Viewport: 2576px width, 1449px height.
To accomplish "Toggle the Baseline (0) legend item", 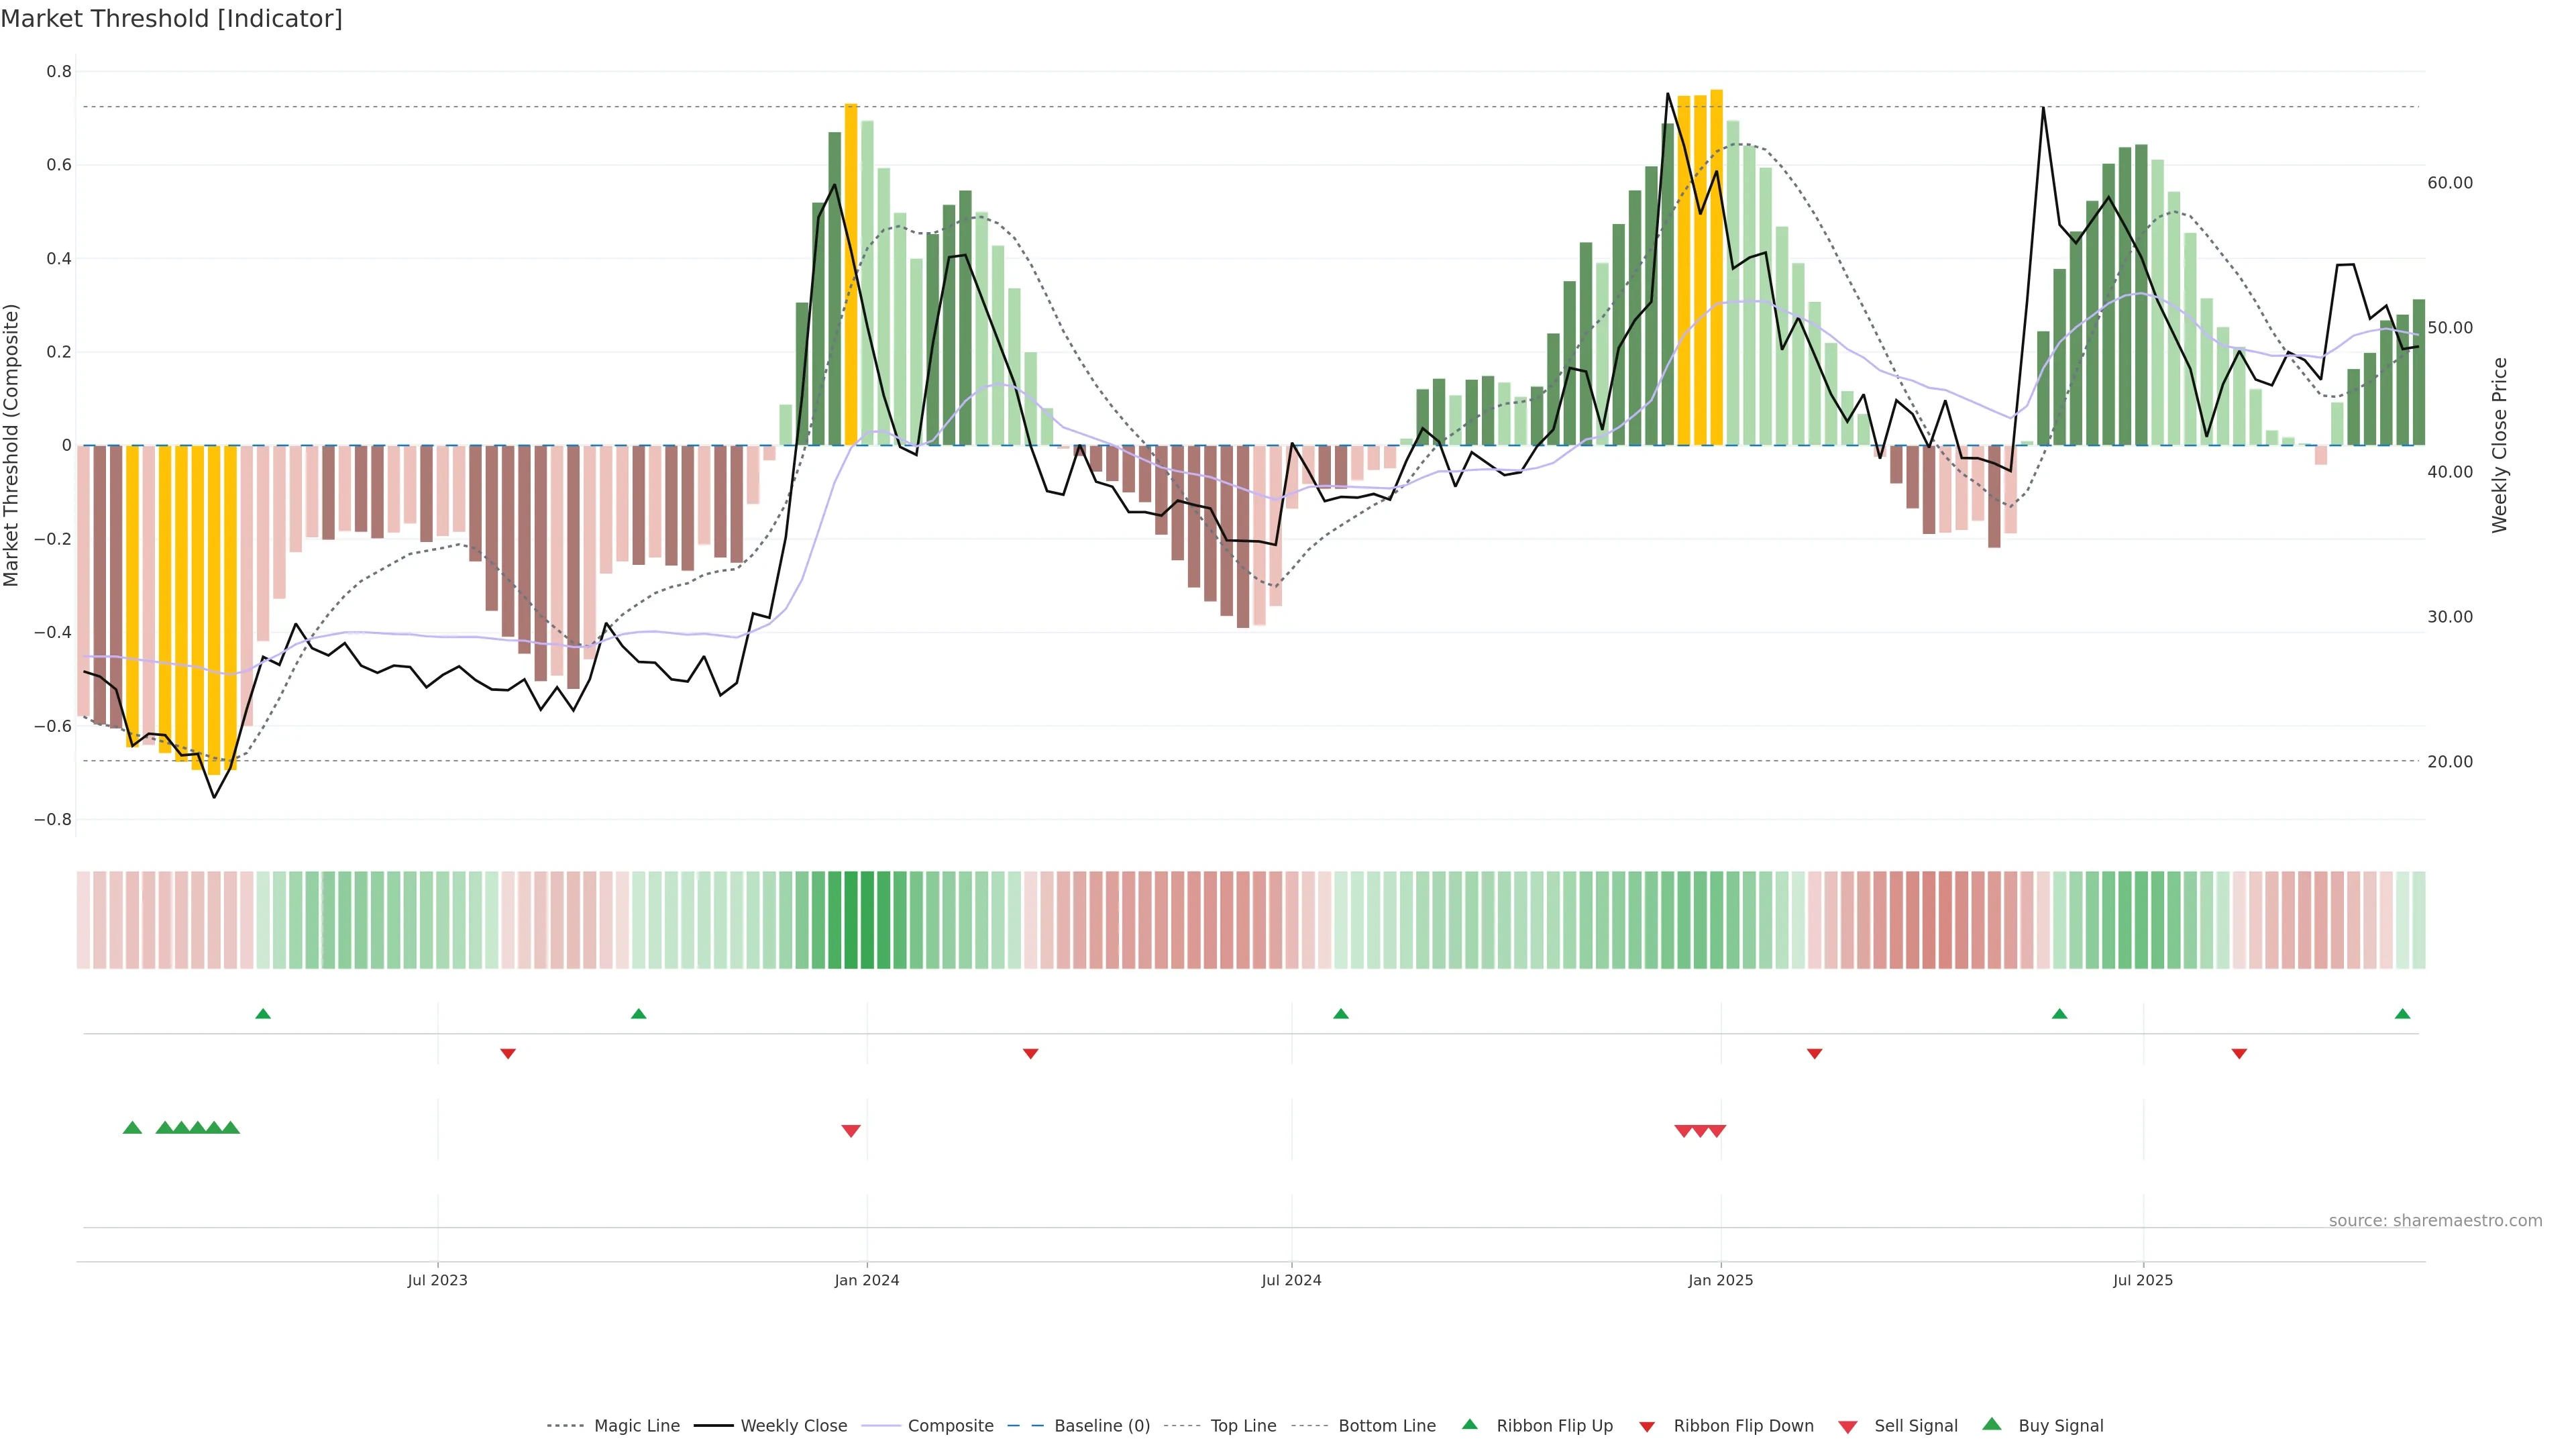I will [1101, 1426].
